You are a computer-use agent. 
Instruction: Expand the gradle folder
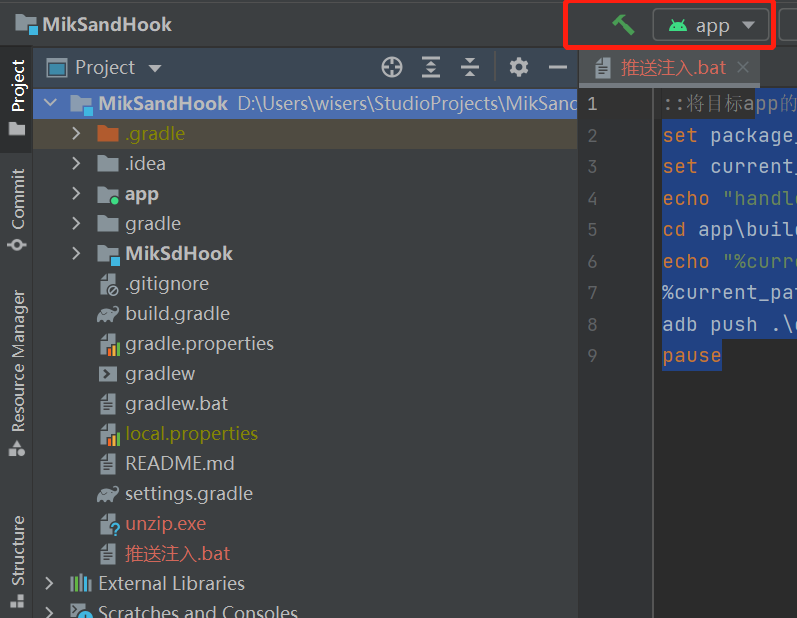pyautogui.click(x=76, y=223)
